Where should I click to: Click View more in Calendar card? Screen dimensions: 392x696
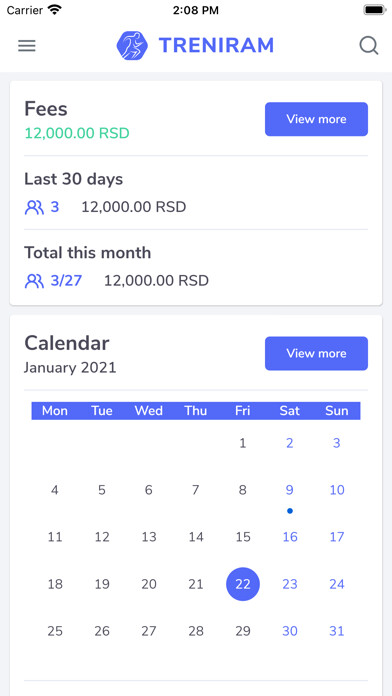pyautogui.click(x=317, y=353)
